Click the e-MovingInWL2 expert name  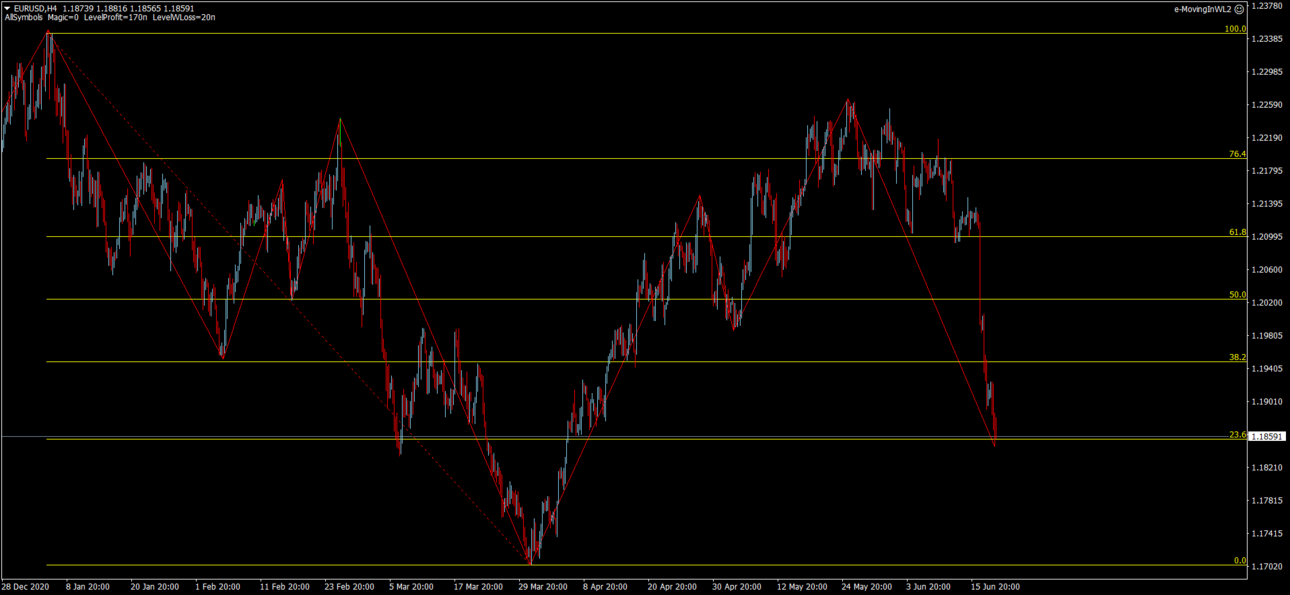coord(1203,8)
